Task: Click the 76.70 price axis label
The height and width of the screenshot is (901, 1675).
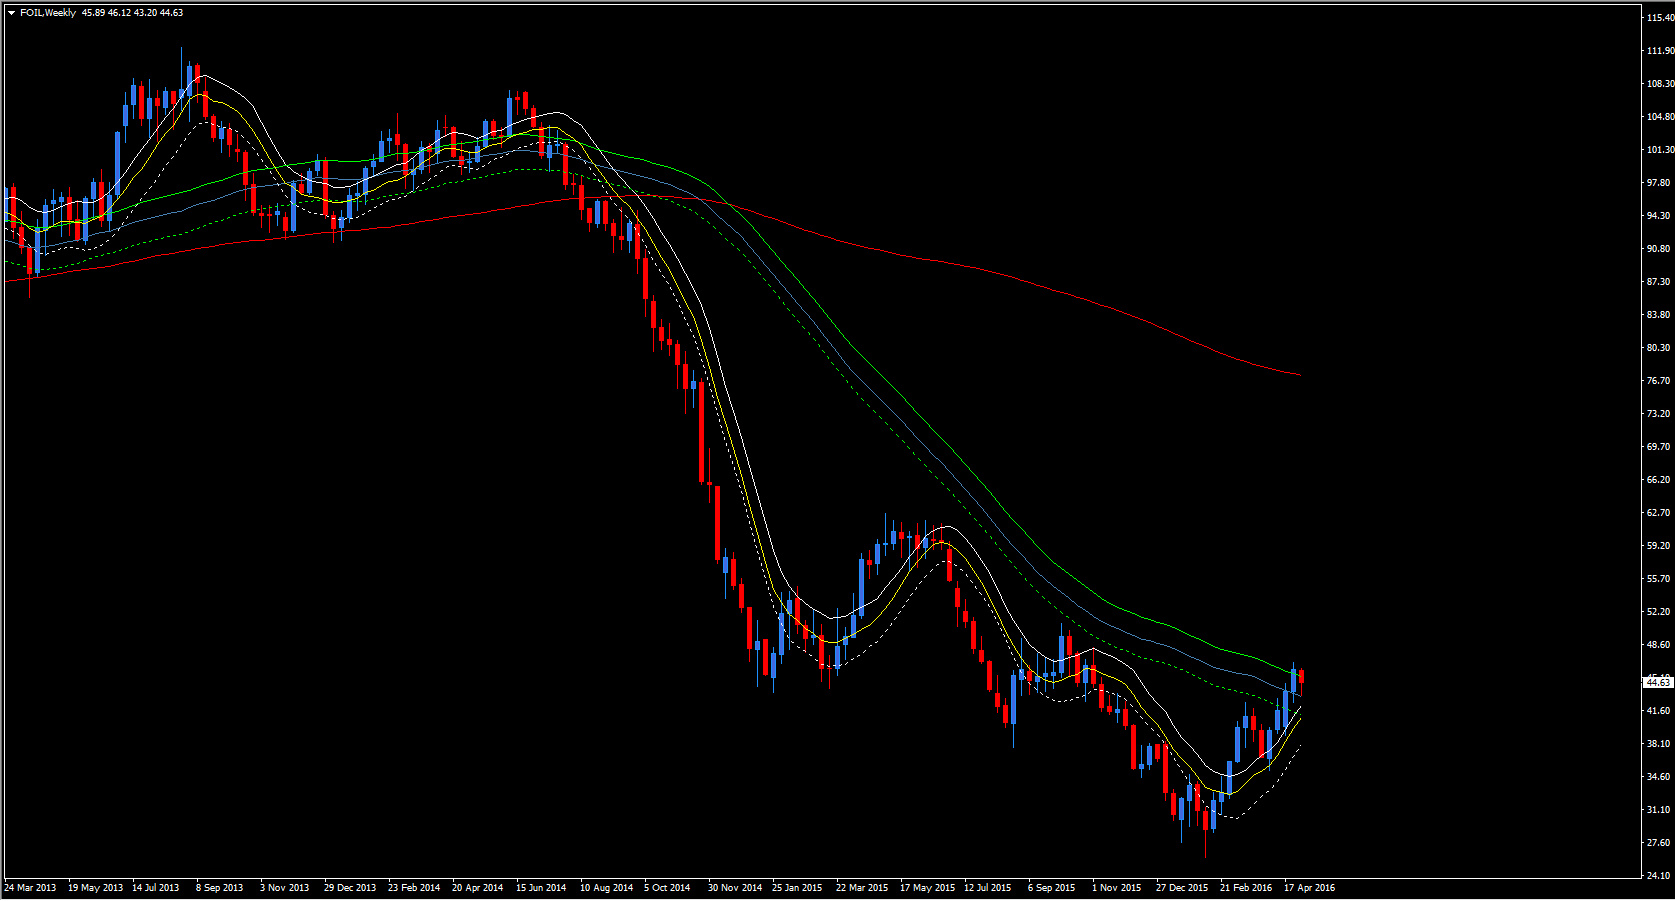Action: pos(1659,381)
